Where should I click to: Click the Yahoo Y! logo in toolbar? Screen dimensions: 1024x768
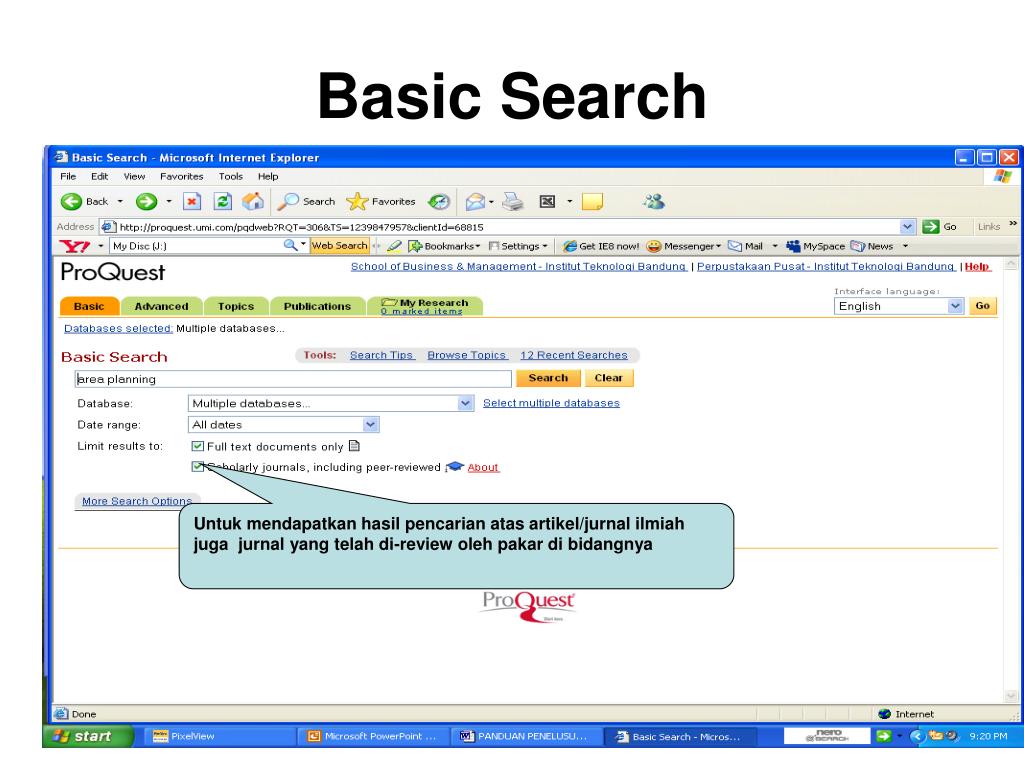click(x=75, y=246)
